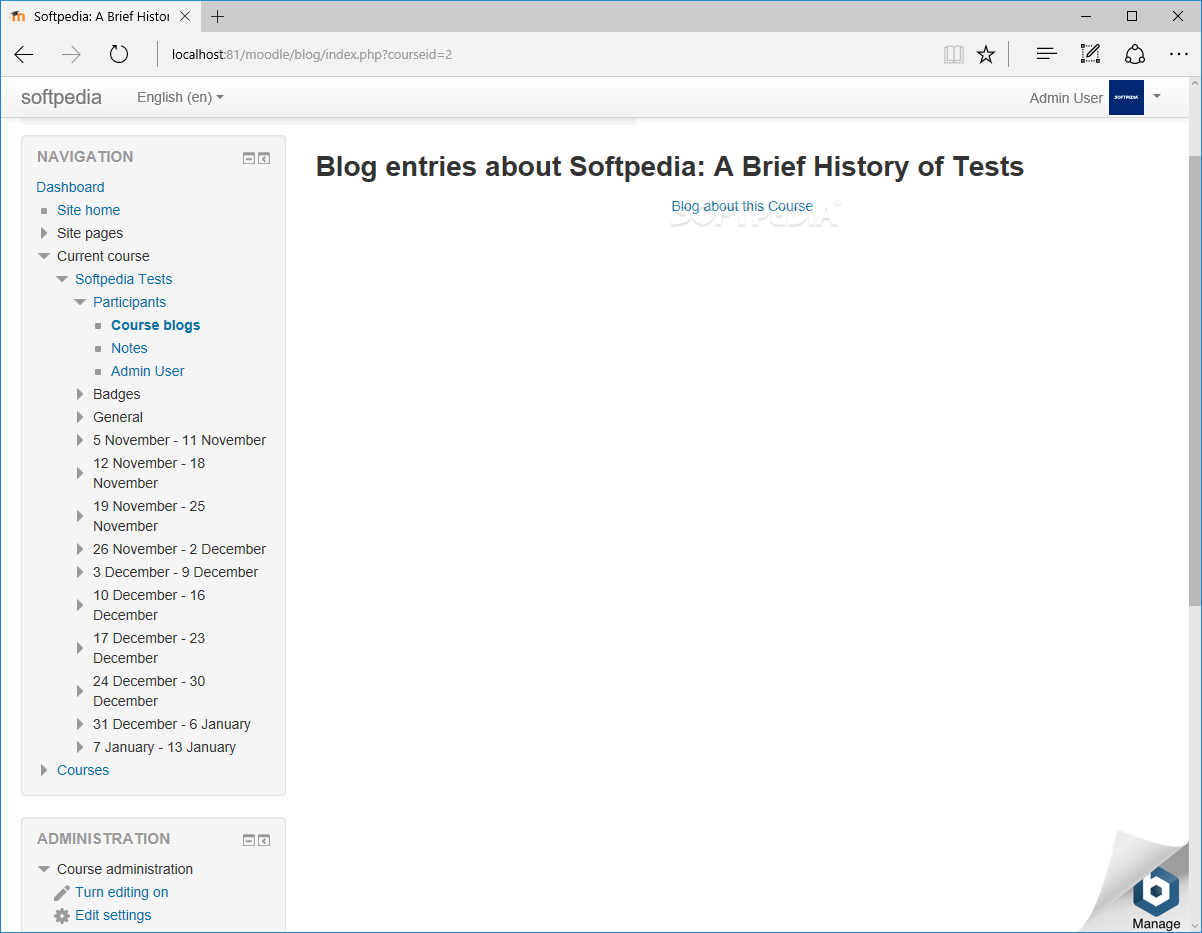
Task: Click the page vertical scrollbar thumb
Action: click(1194, 380)
